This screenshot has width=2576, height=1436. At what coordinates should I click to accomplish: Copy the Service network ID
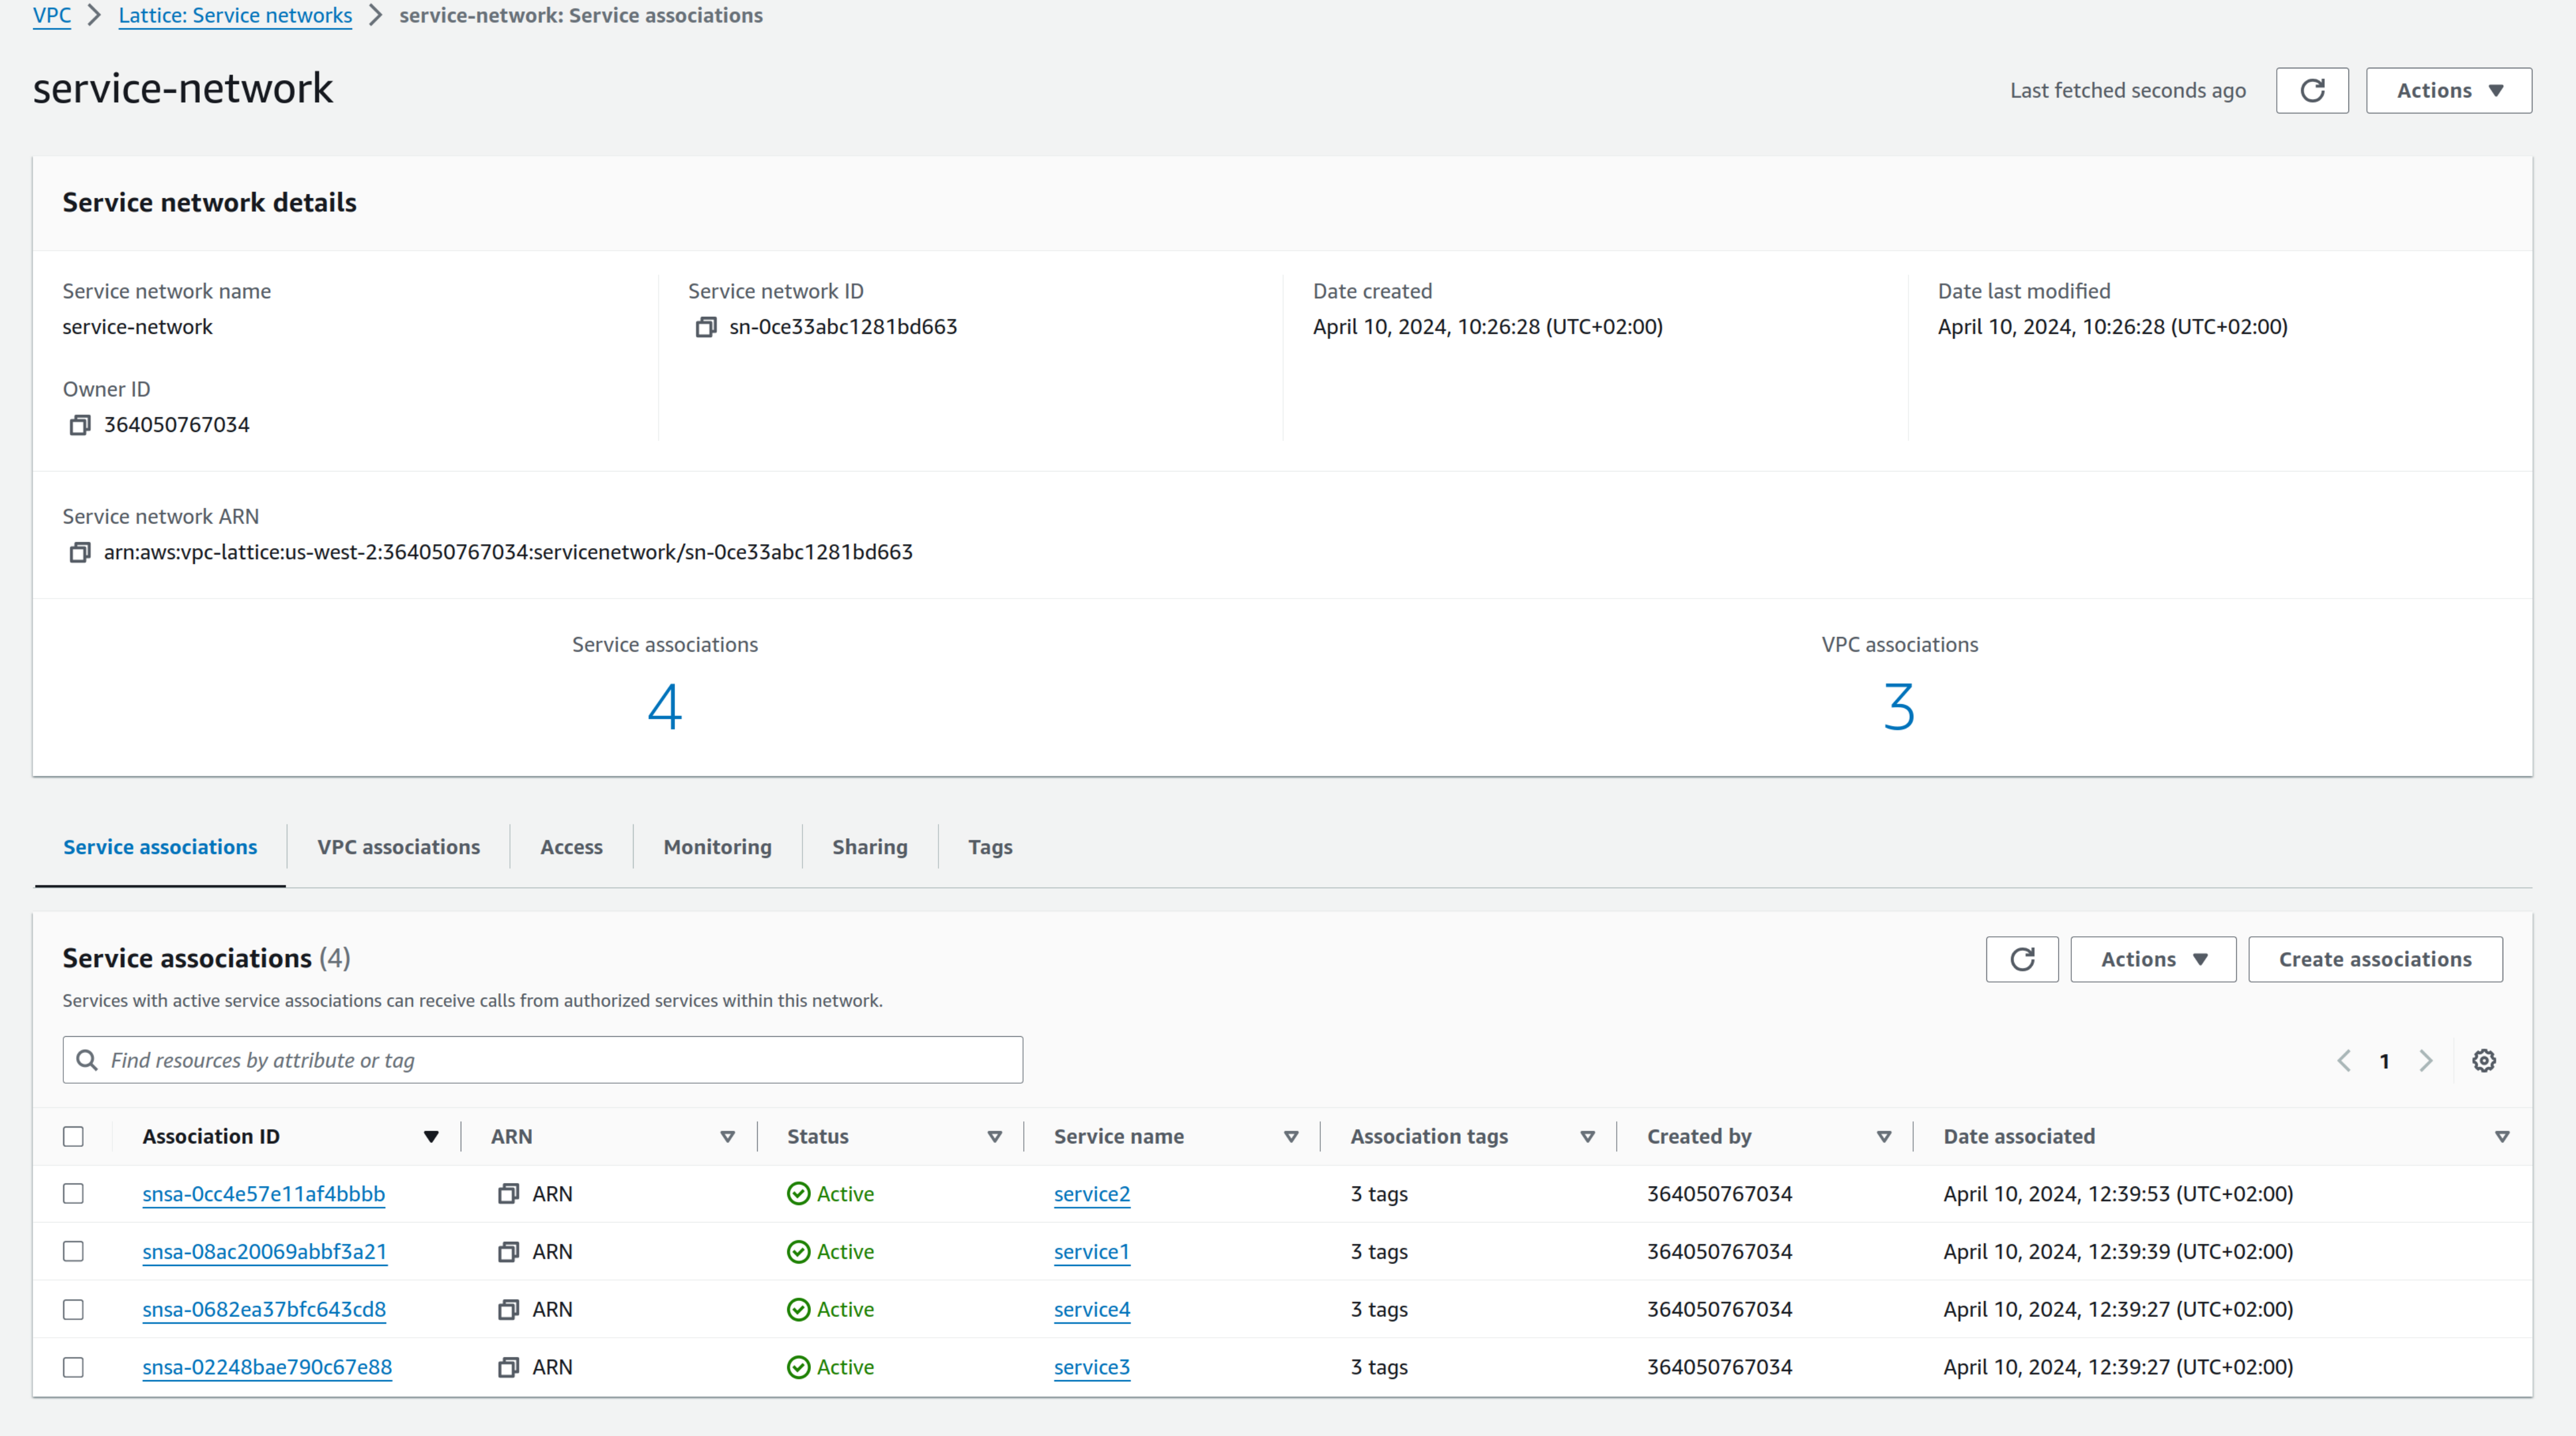[706, 327]
